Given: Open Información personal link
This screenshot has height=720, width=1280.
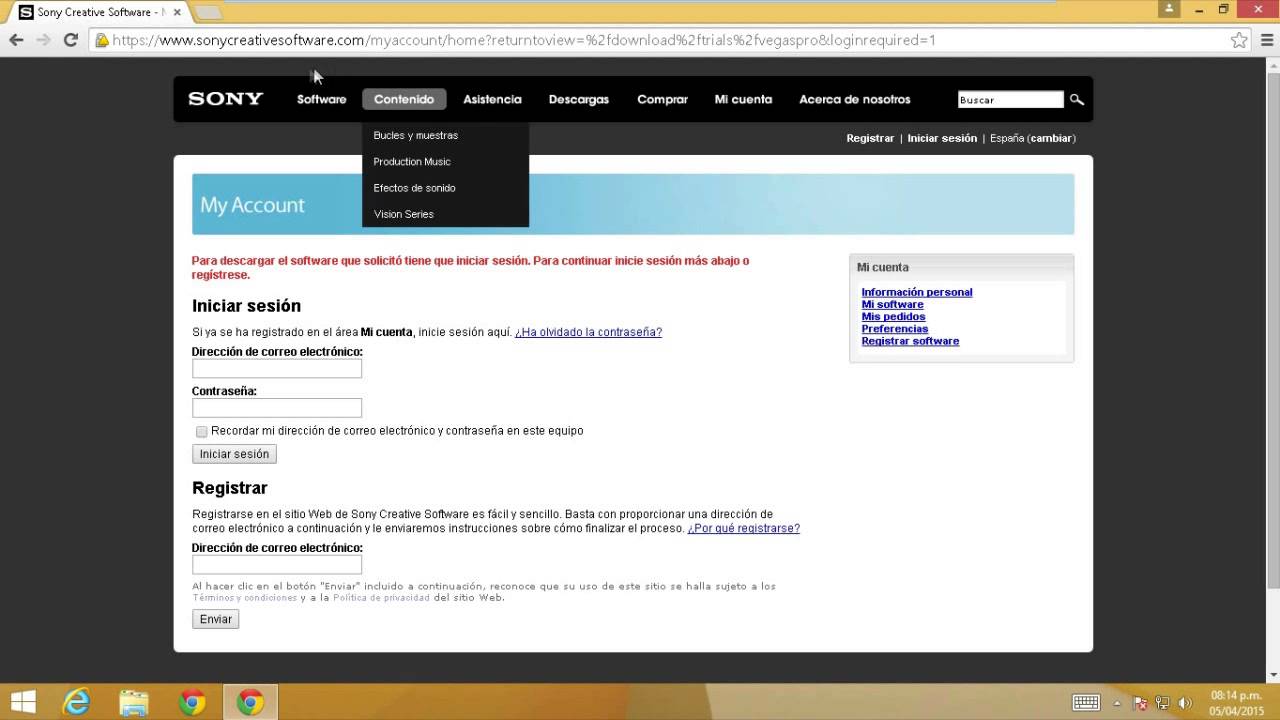Looking at the screenshot, I should click(x=917, y=292).
